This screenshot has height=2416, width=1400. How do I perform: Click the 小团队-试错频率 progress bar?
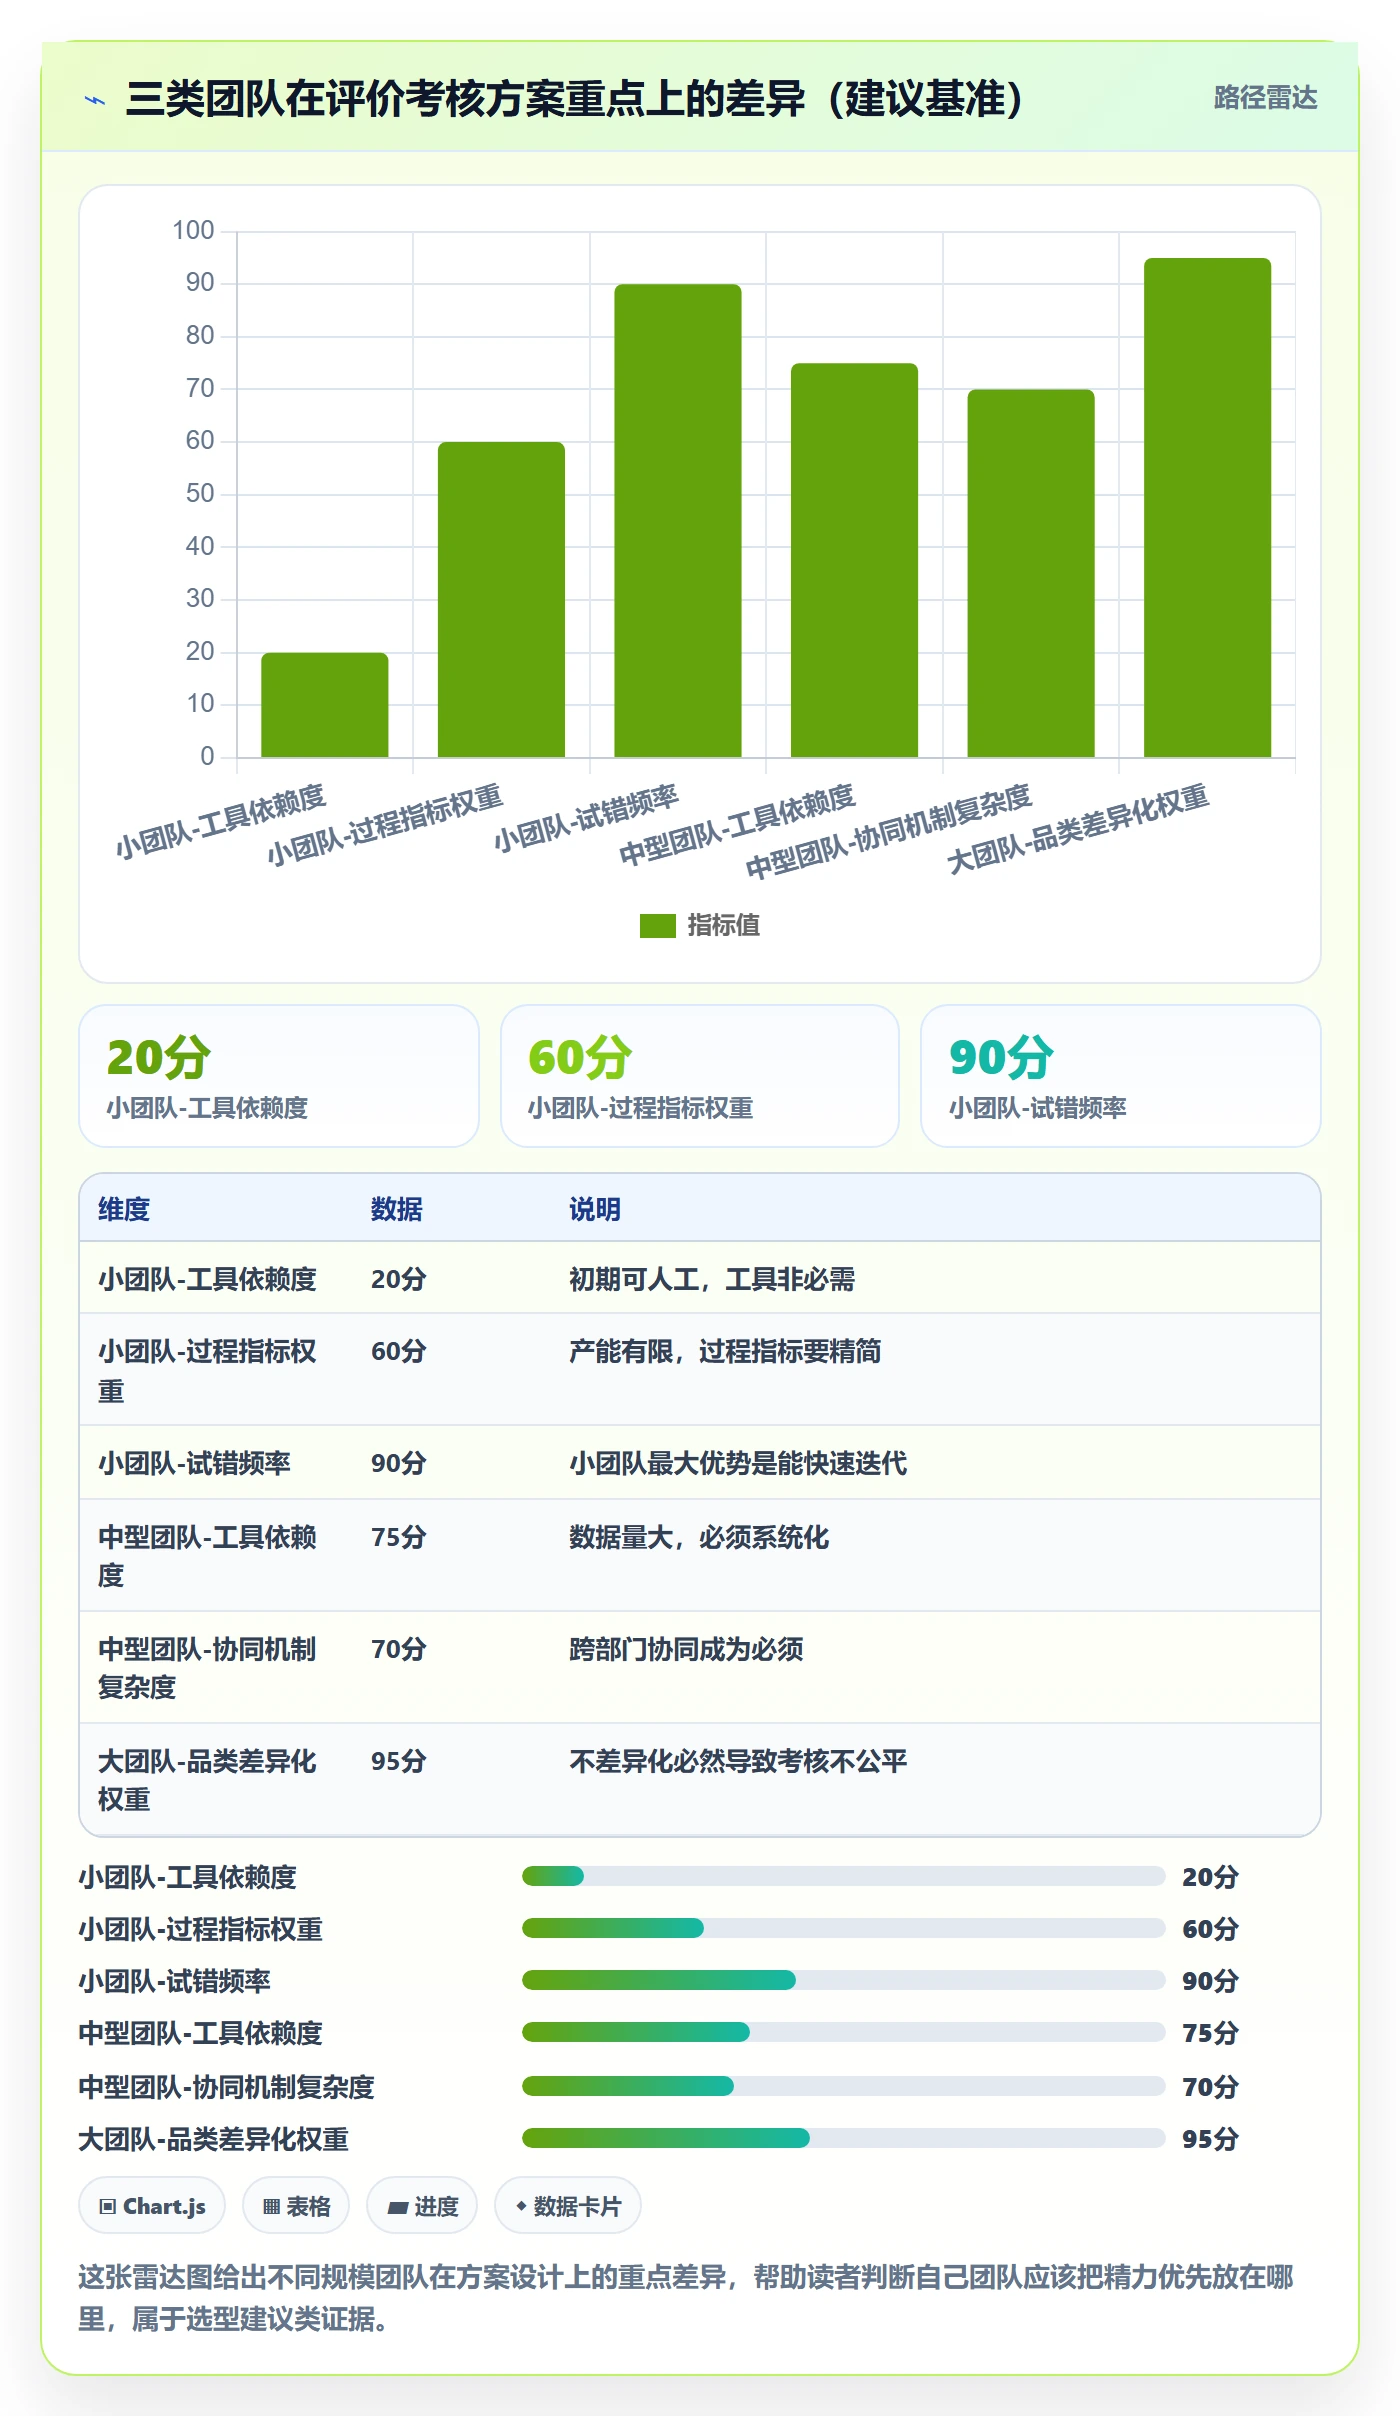(x=843, y=1980)
